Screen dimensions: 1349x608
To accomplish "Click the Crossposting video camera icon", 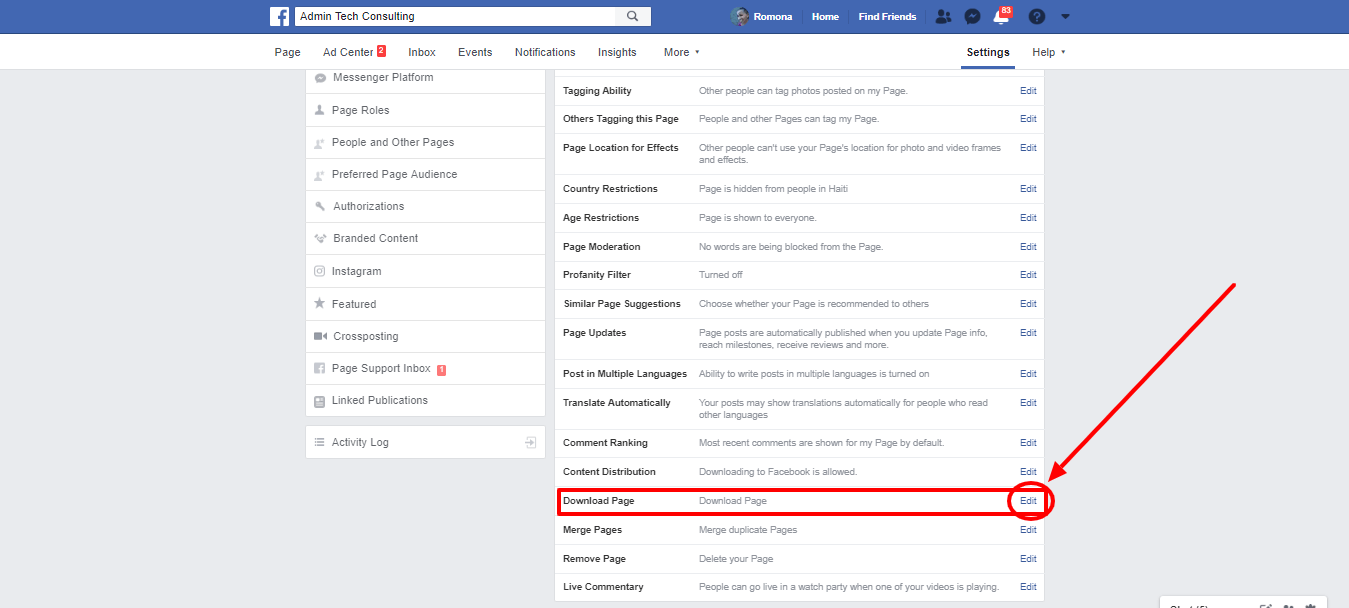I will pos(320,336).
